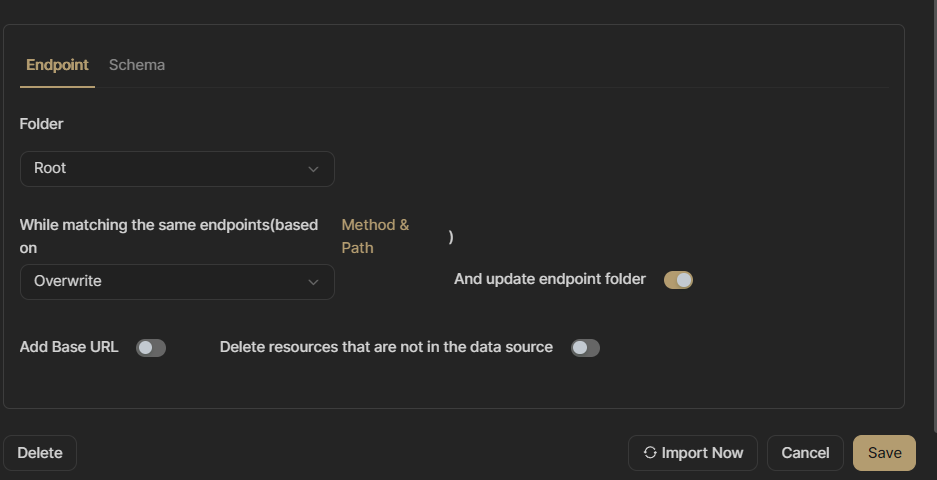This screenshot has height=480, width=937.
Task: Click the Save button
Action: pyautogui.click(x=884, y=453)
